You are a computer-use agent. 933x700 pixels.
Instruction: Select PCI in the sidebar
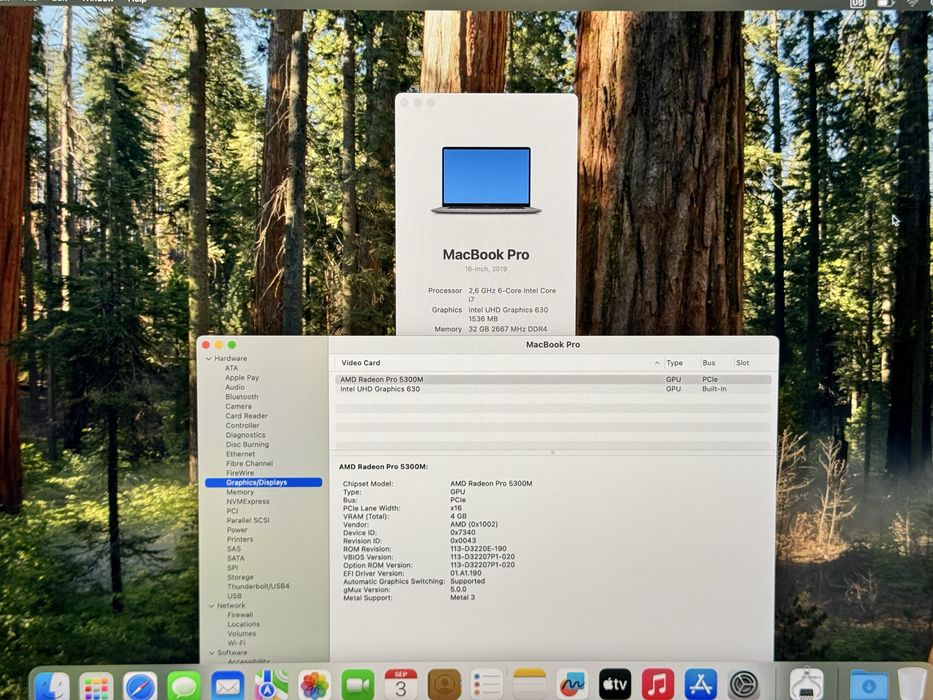(232, 511)
